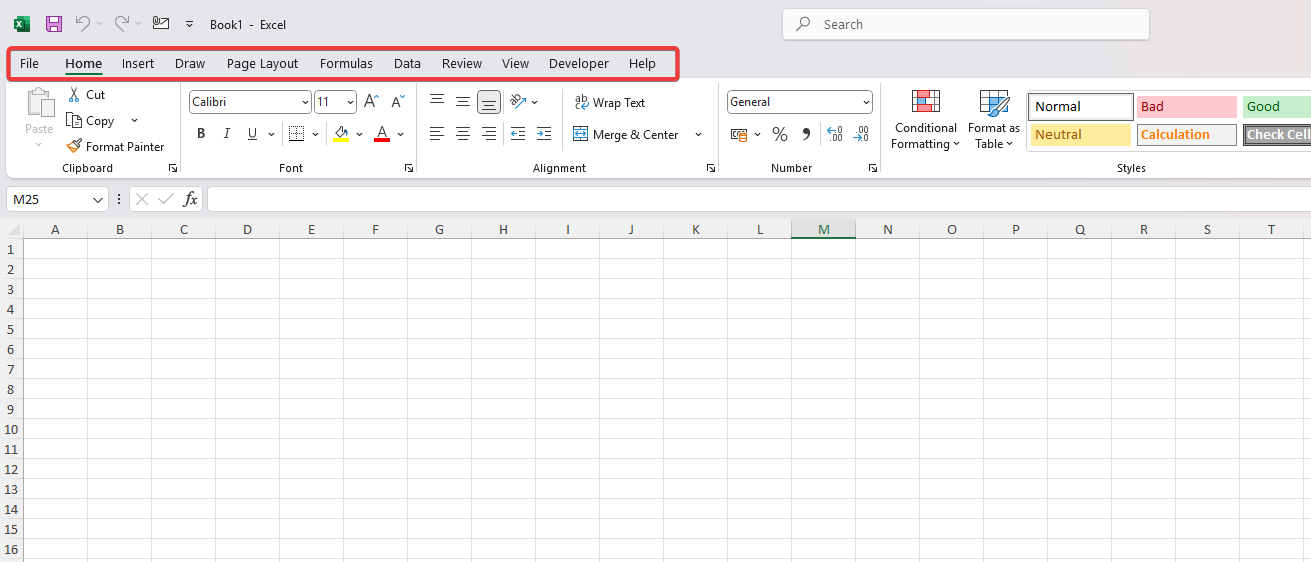Viewport: 1311px width, 562px height.
Task: Click the Orientation text rotation icon
Action: pos(517,101)
